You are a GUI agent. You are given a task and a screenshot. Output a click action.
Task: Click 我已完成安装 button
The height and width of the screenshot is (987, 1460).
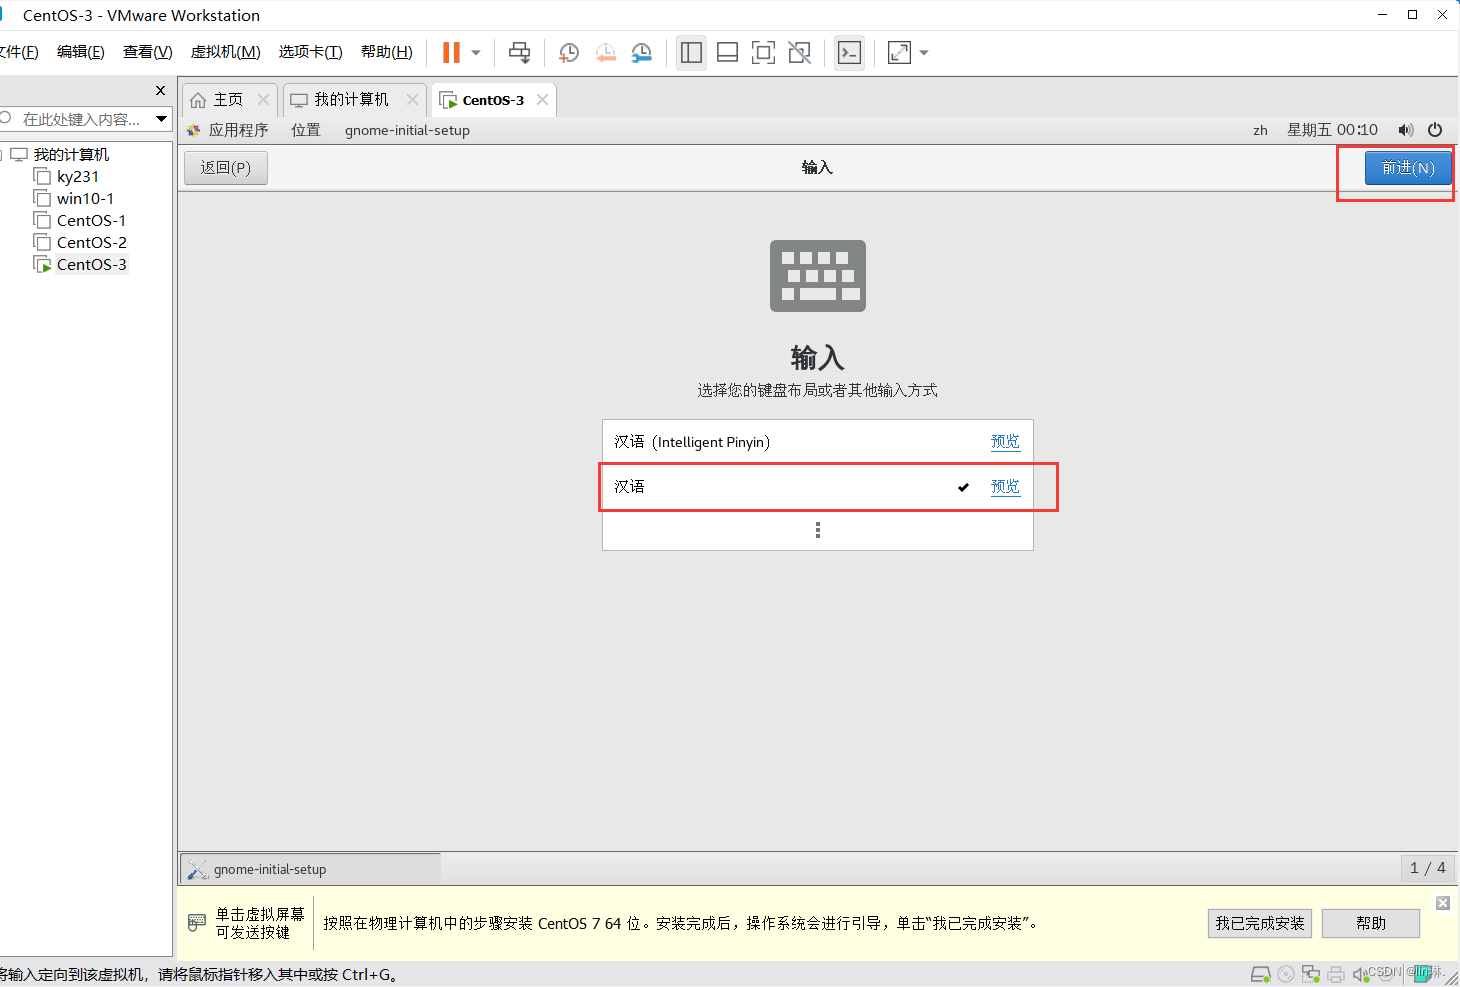[1260, 923]
